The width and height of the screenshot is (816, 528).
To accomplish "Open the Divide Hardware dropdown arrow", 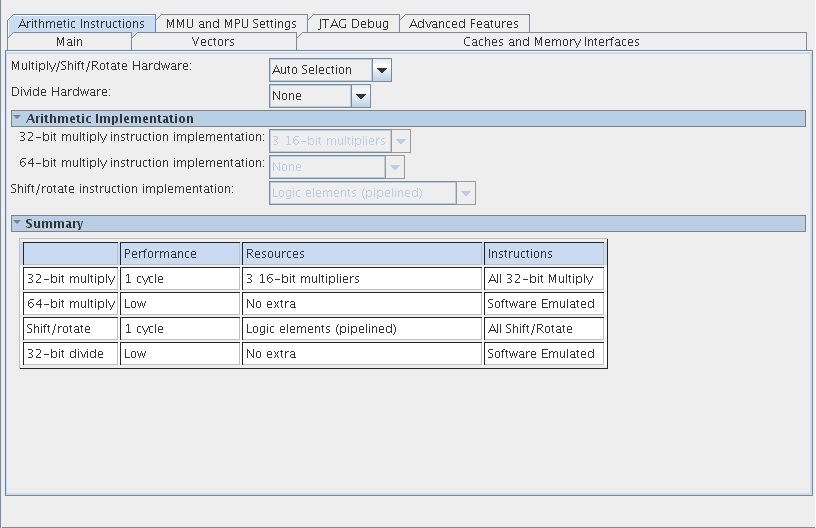I will pyautogui.click(x=360, y=96).
